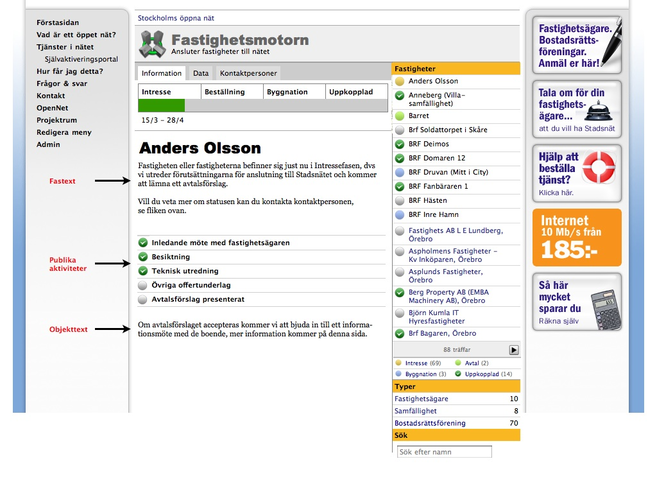Open the Data tab
657x493 pixels.
(x=200, y=74)
